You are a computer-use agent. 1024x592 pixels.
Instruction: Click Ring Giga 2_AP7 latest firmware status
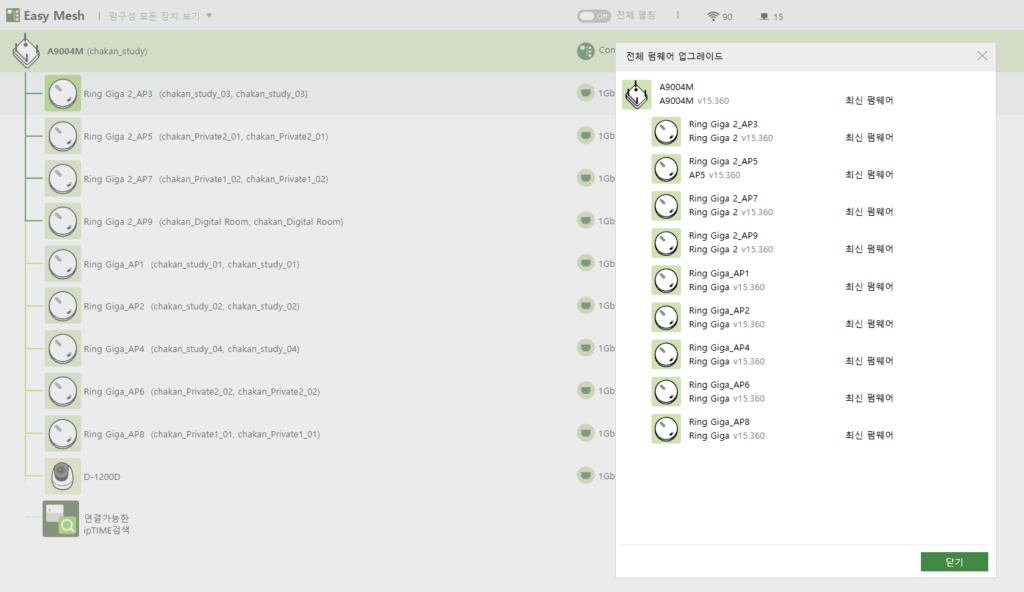[x=869, y=212]
